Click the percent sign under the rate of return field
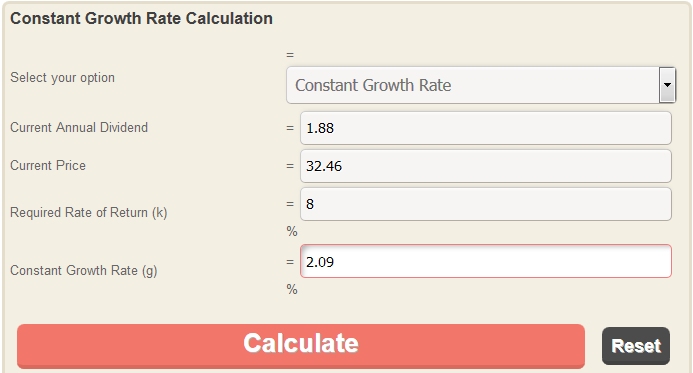693x373 pixels. point(292,231)
